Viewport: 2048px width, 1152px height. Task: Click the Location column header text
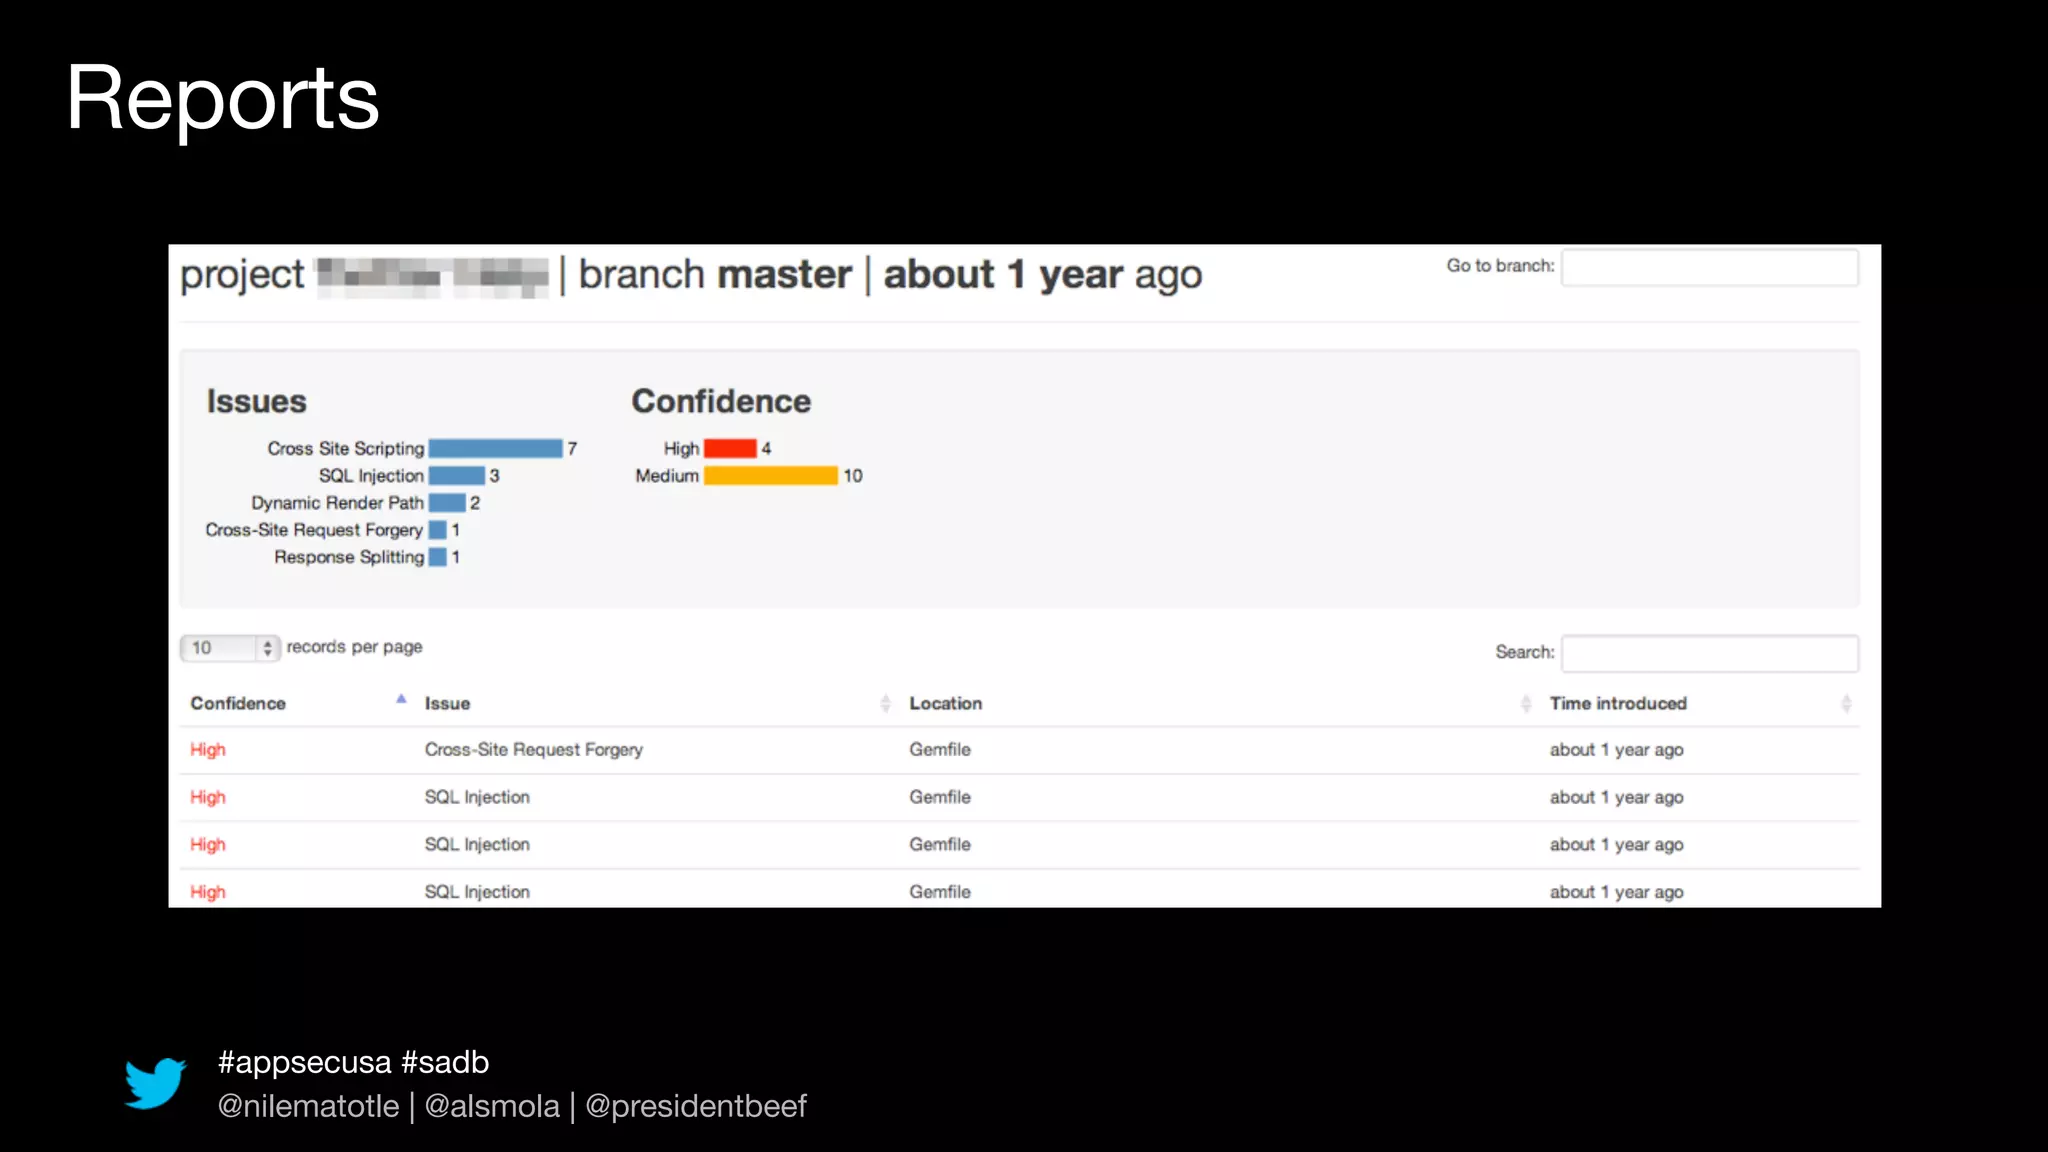point(946,703)
